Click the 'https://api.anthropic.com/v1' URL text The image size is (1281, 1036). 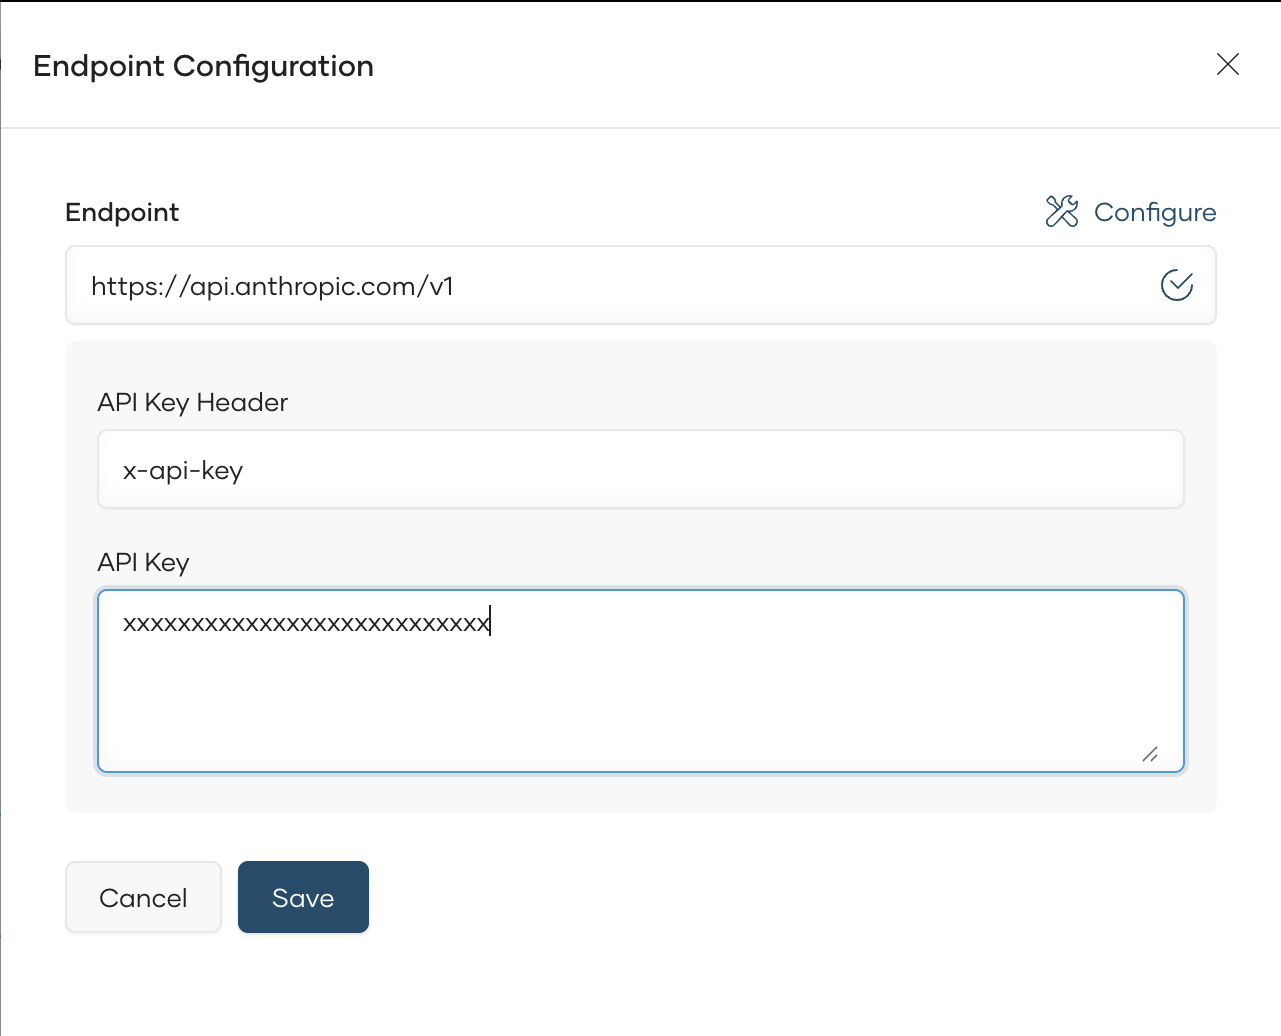[272, 286]
